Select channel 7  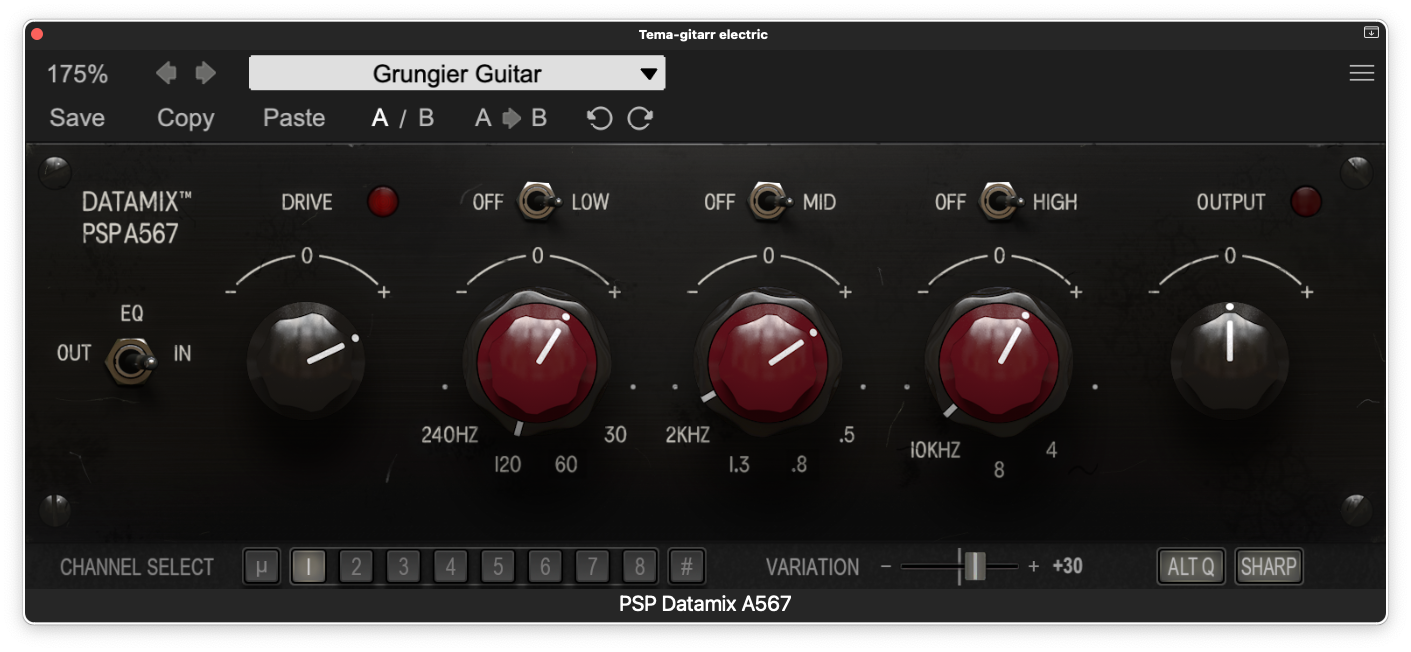[592, 567]
